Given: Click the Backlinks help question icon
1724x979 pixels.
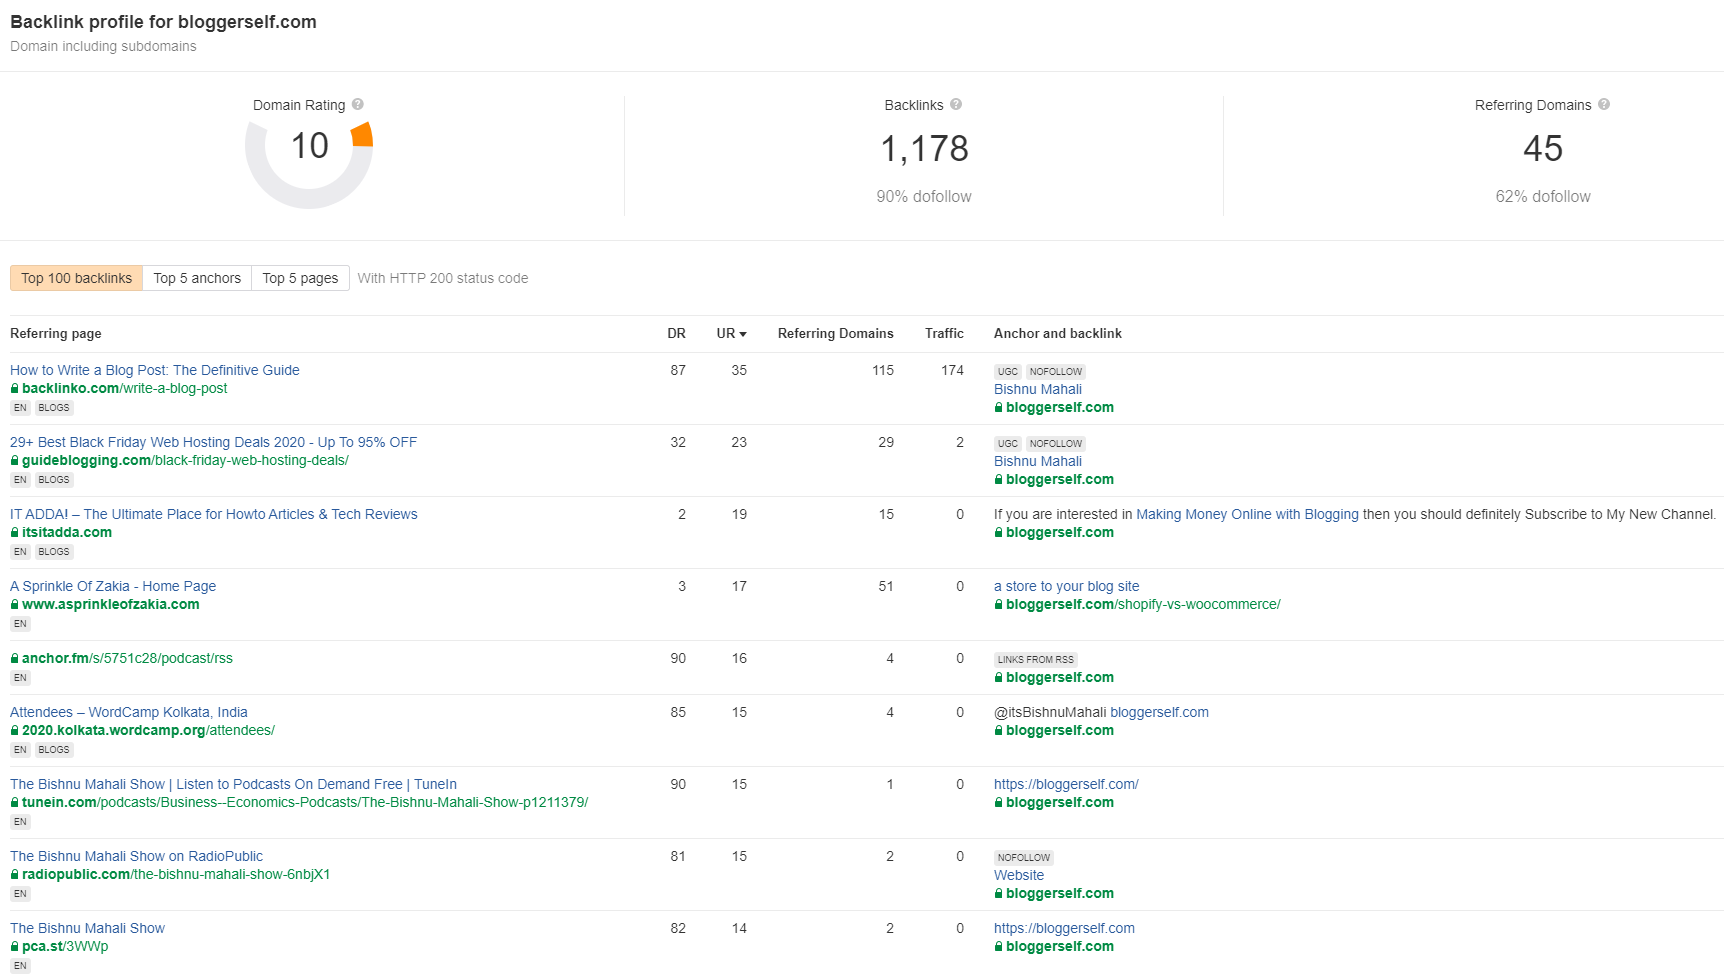Looking at the screenshot, I should click(956, 104).
